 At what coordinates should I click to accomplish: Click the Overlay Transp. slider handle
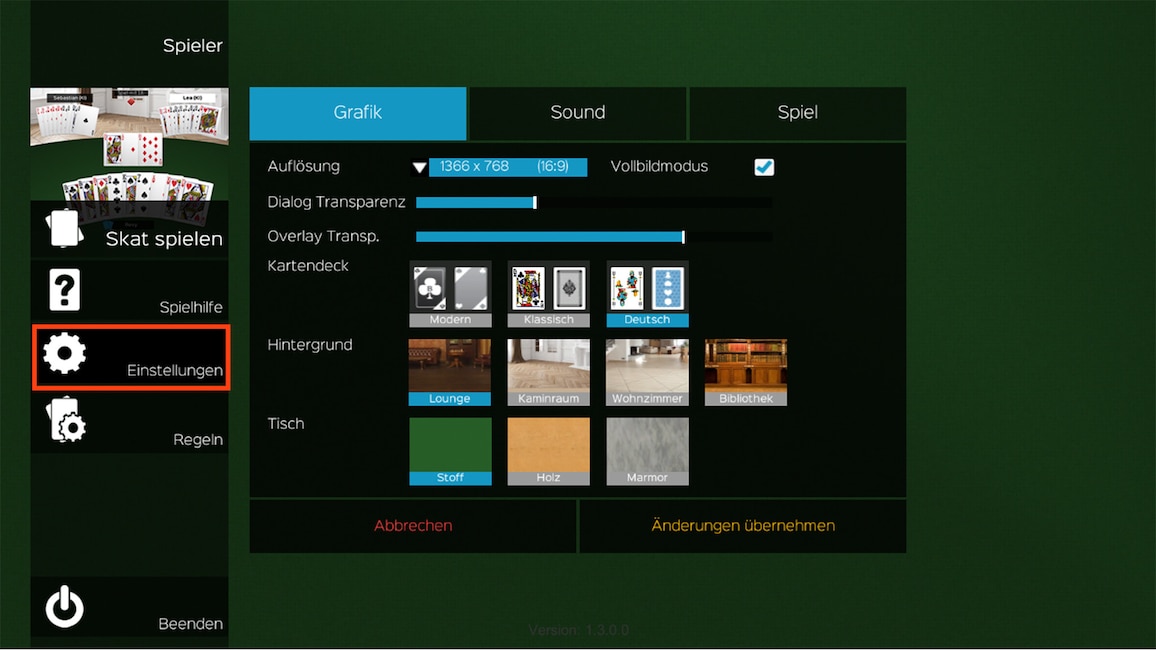pos(683,237)
